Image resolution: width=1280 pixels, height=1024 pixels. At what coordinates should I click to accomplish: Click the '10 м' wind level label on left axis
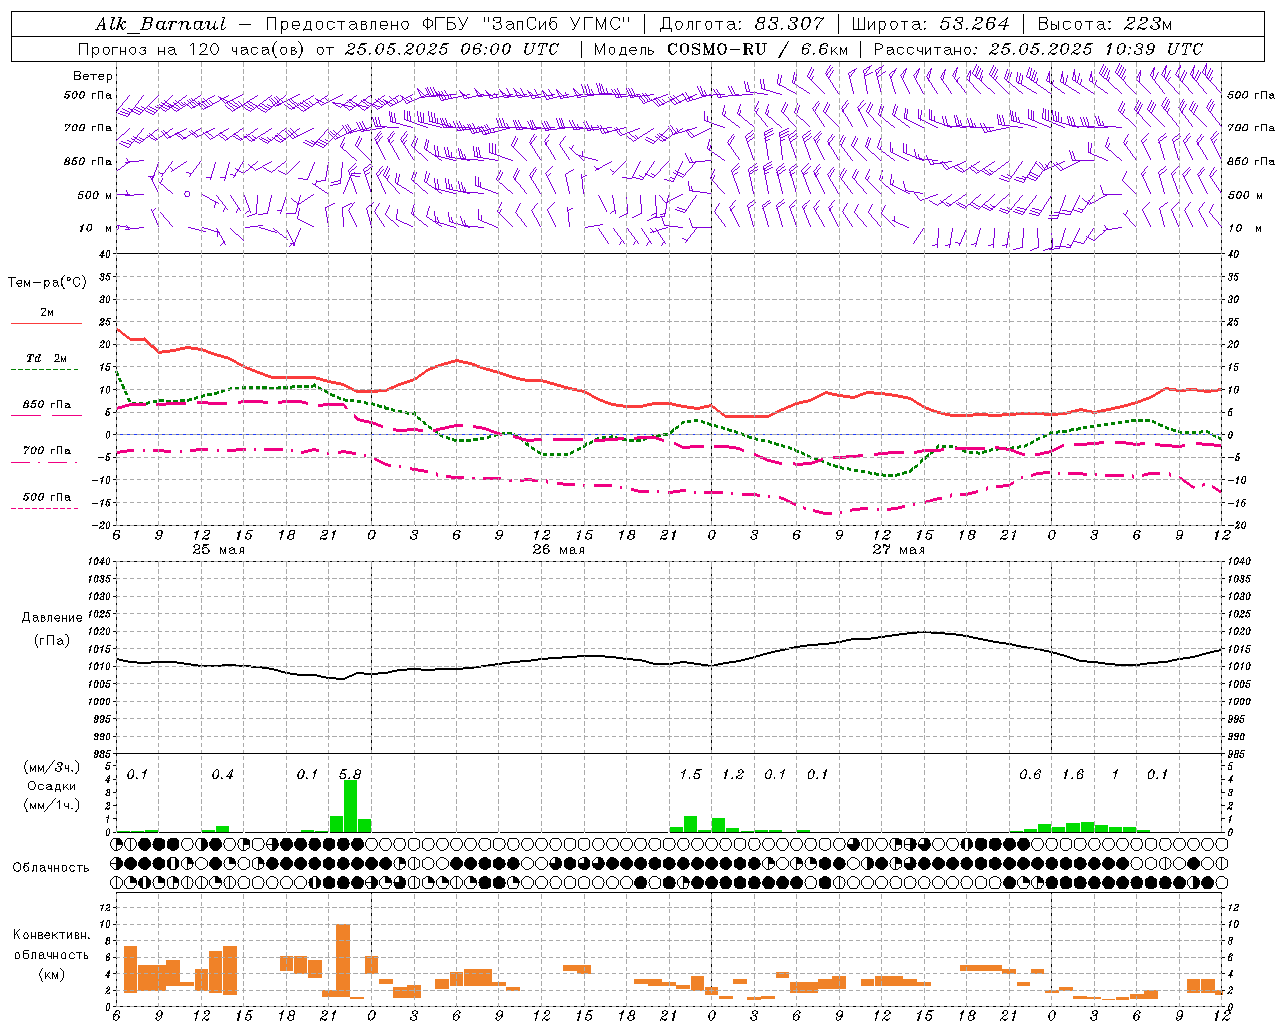coord(95,228)
